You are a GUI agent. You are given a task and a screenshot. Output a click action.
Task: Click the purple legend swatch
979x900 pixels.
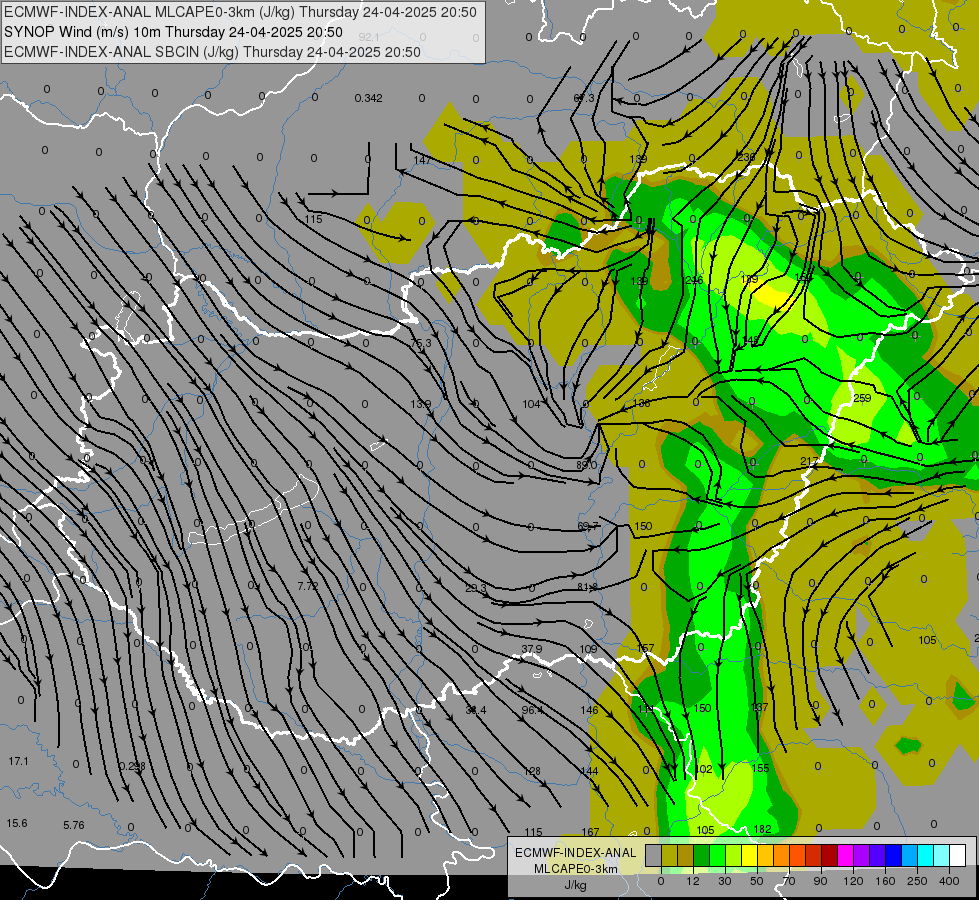(x=862, y=855)
